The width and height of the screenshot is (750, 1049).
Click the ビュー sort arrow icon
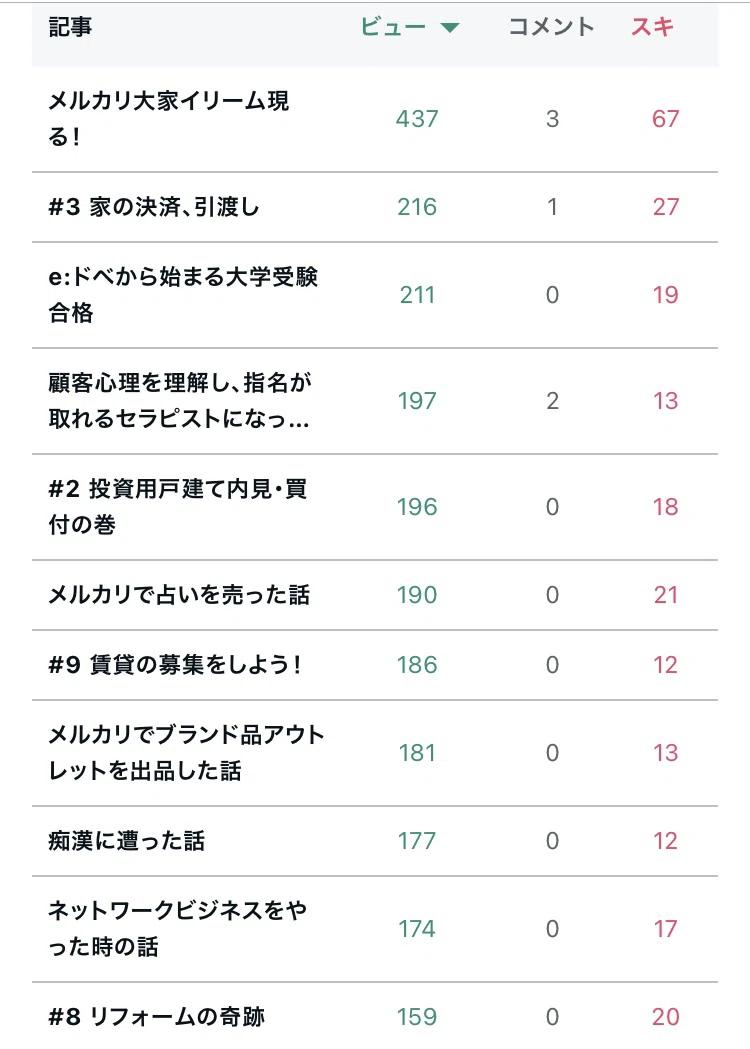click(x=450, y=27)
